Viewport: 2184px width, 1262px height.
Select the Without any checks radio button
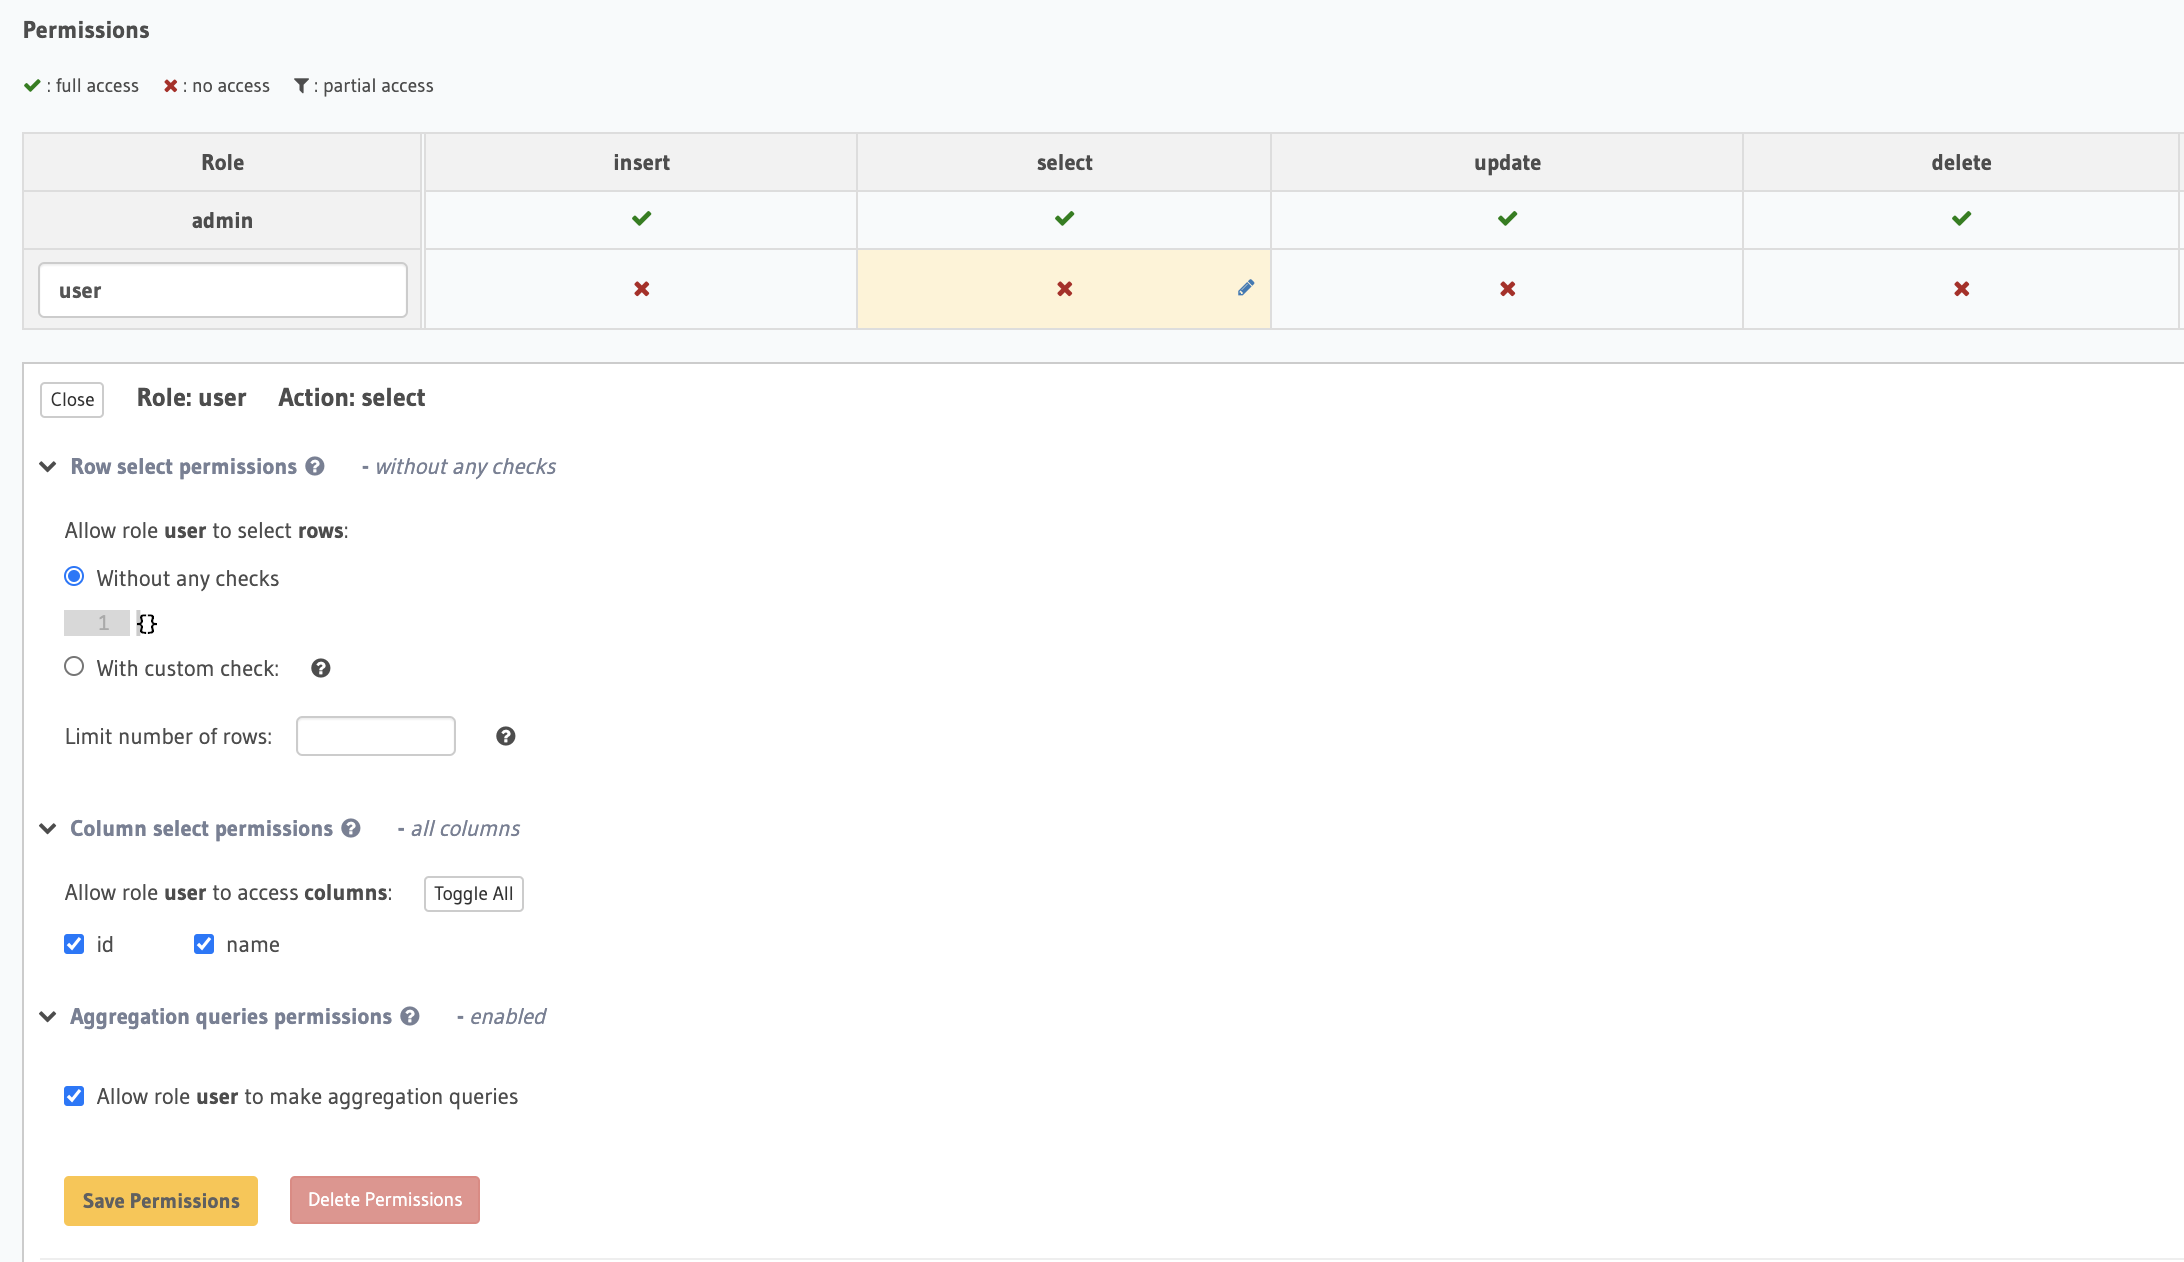click(74, 577)
